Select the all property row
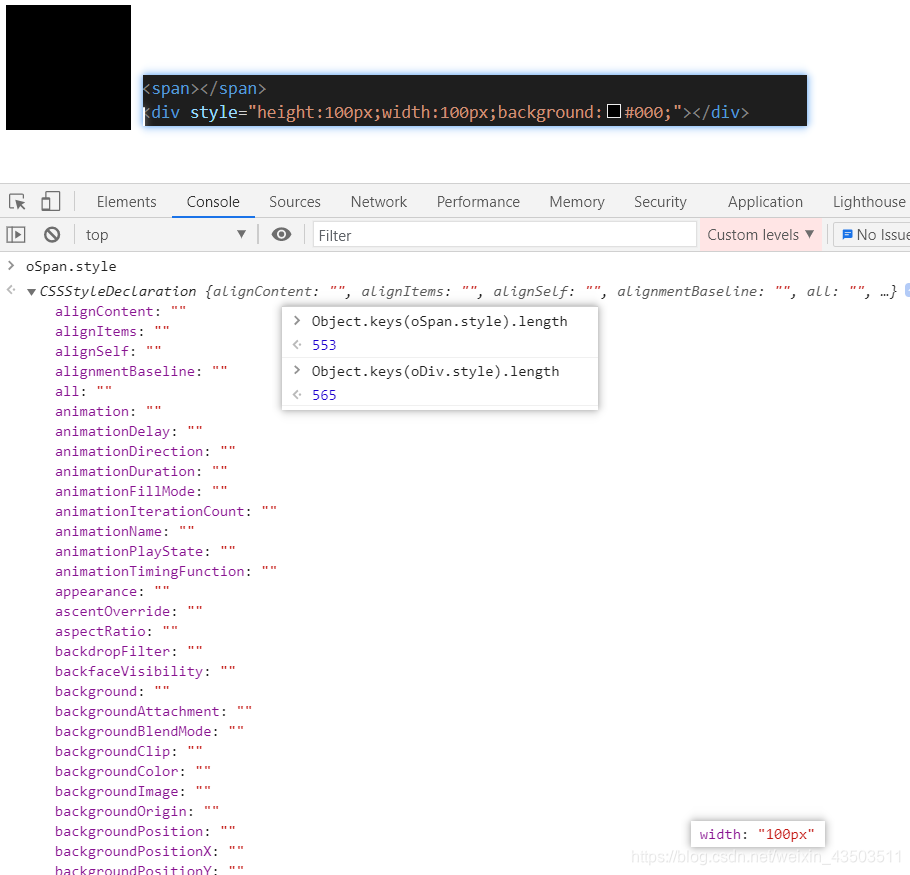The image size is (910, 875). coord(84,392)
